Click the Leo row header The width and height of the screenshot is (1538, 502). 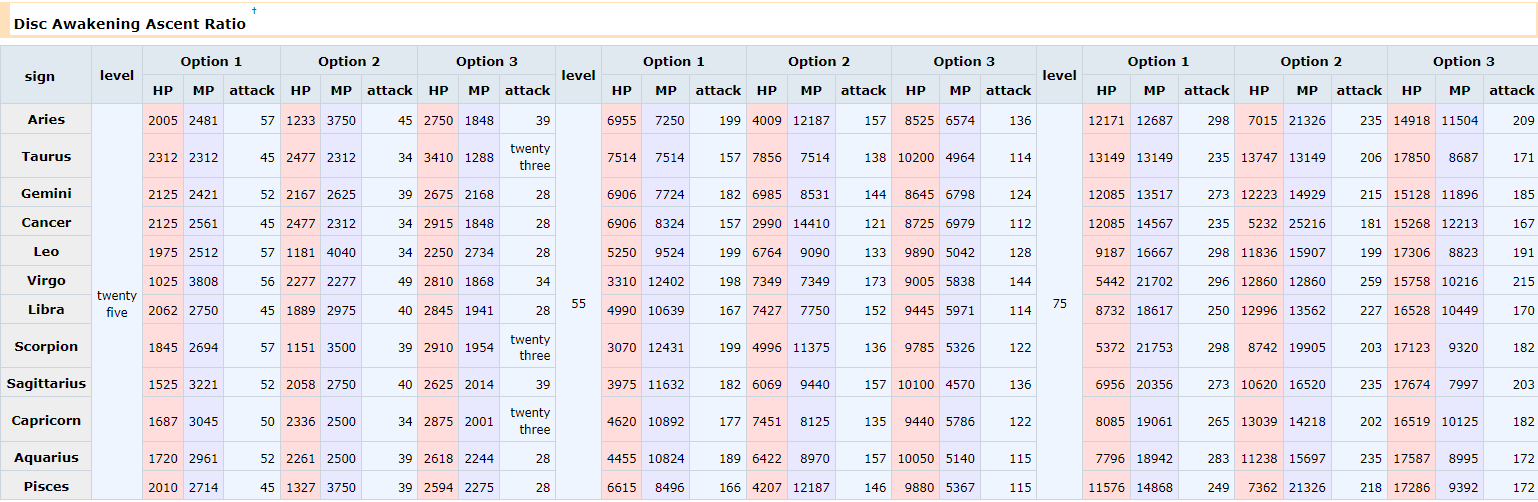[x=46, y=252]
